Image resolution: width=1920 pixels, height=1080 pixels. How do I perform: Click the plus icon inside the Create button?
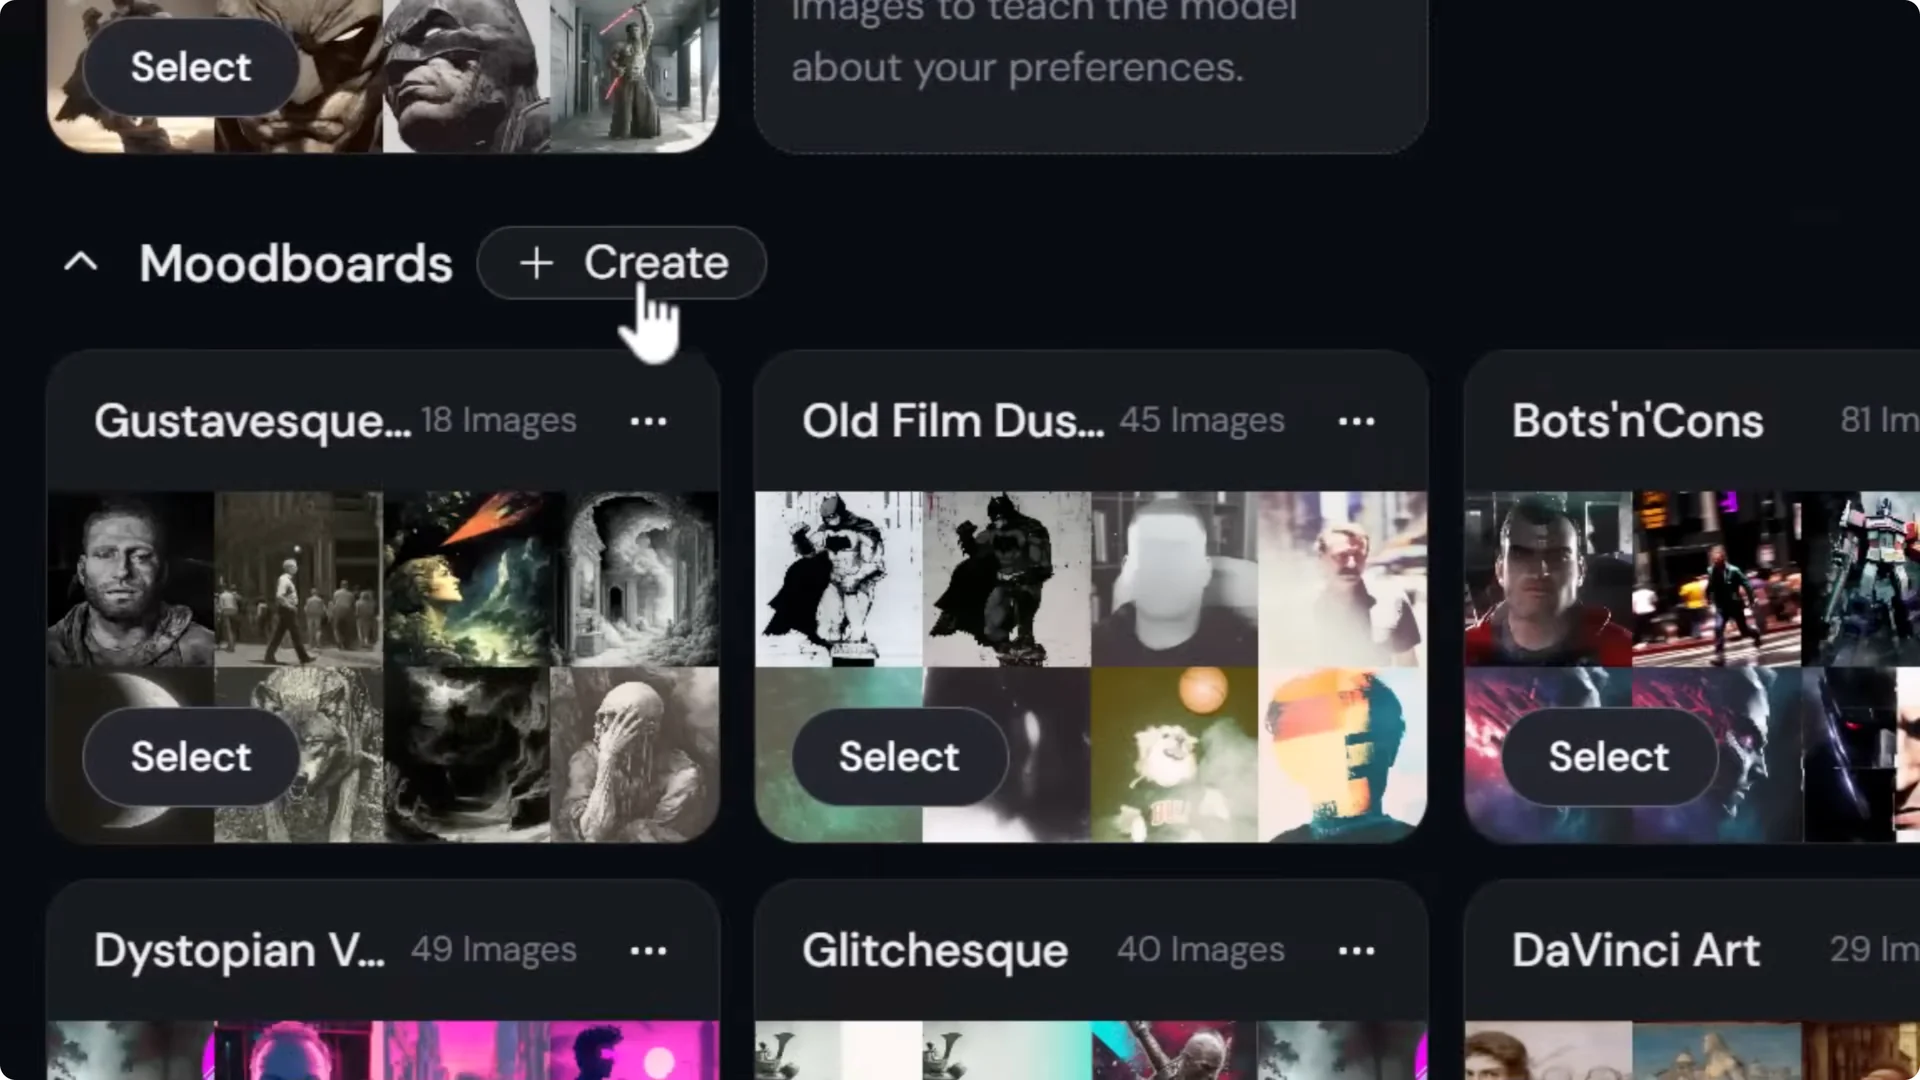pos(536,263)
